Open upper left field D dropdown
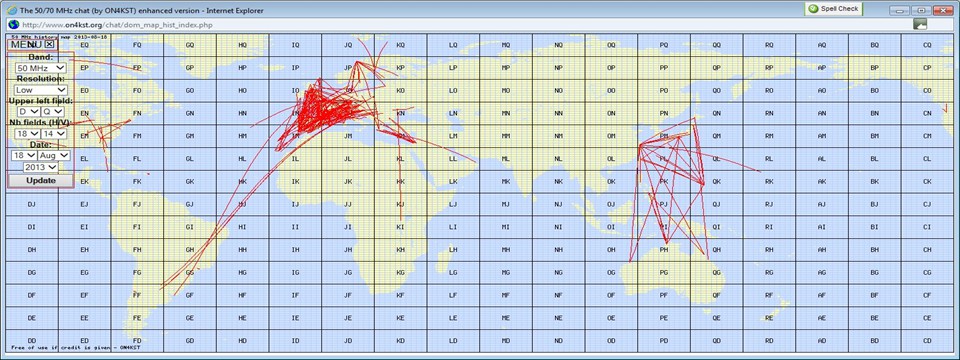Image resolution: width=960 pixels, height=360 pixels. pos(29,111)
